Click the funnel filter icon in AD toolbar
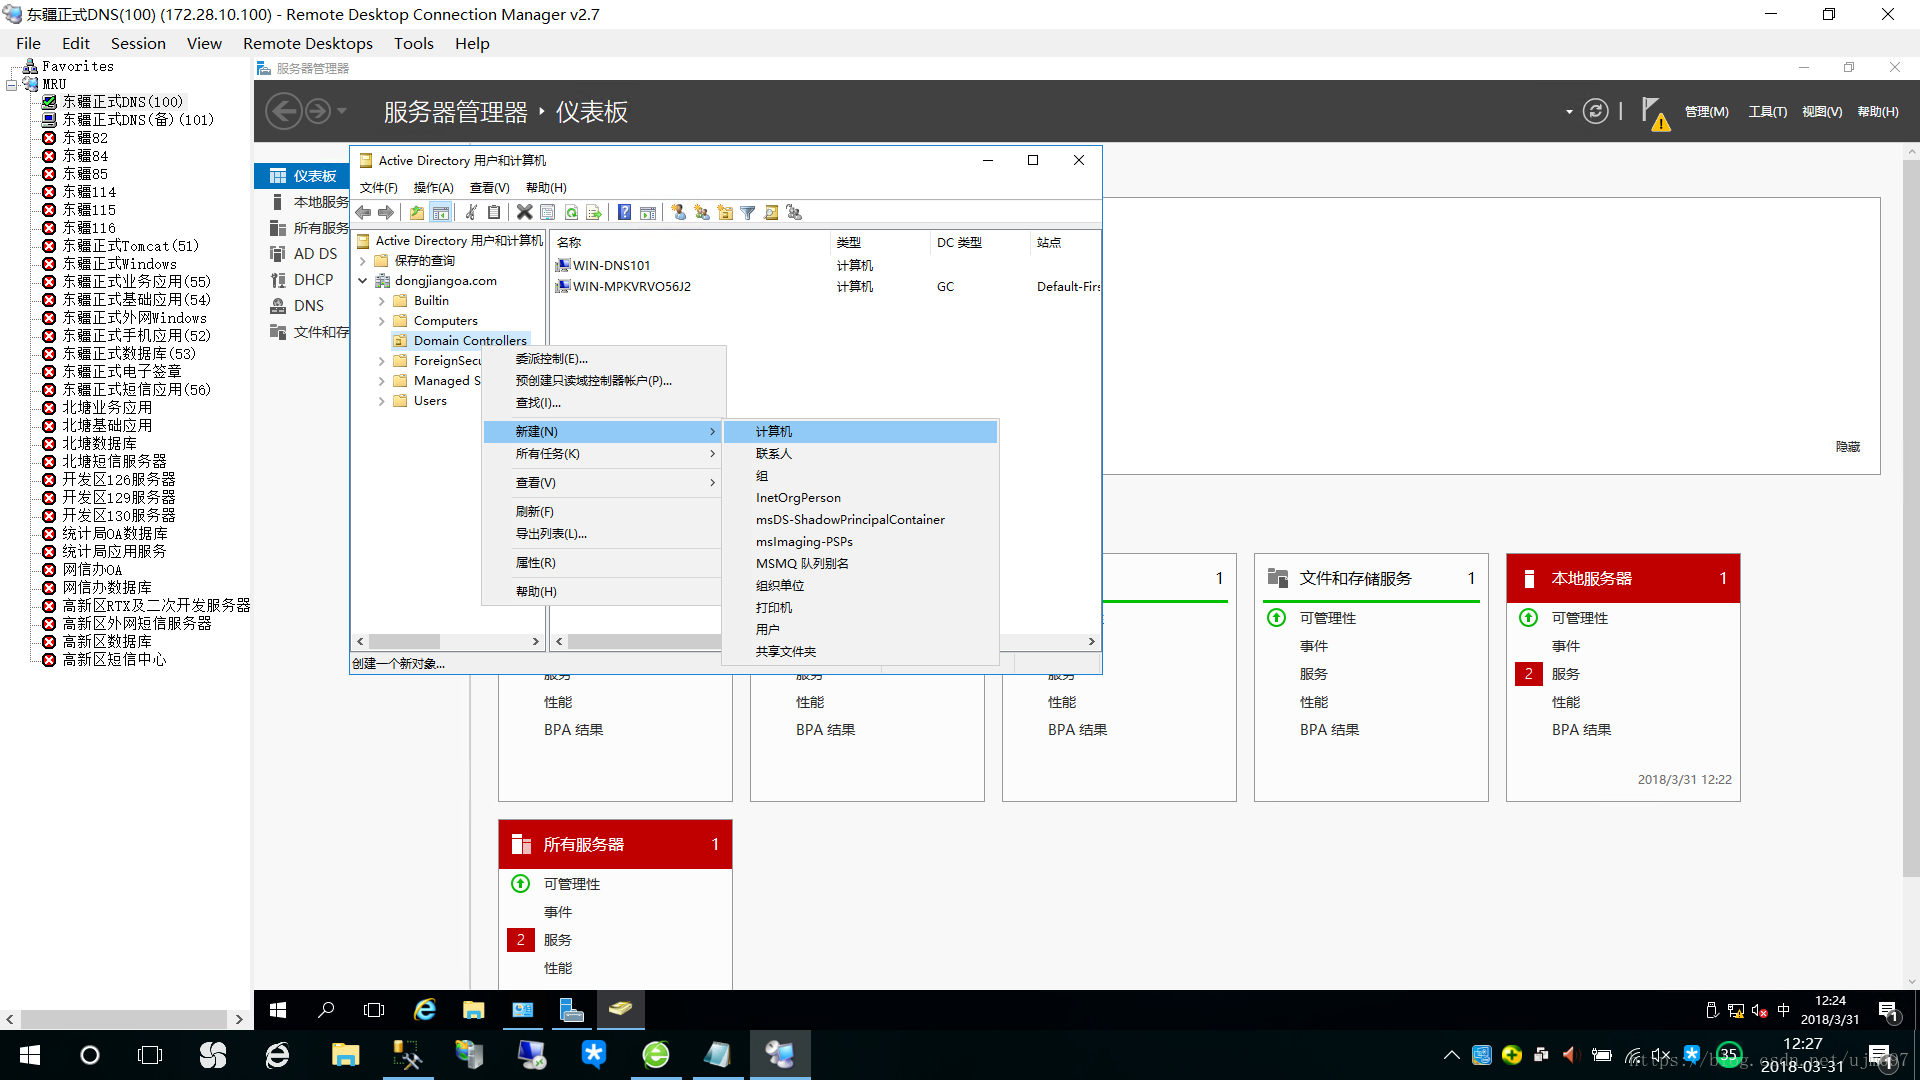 tap(748, 212)
